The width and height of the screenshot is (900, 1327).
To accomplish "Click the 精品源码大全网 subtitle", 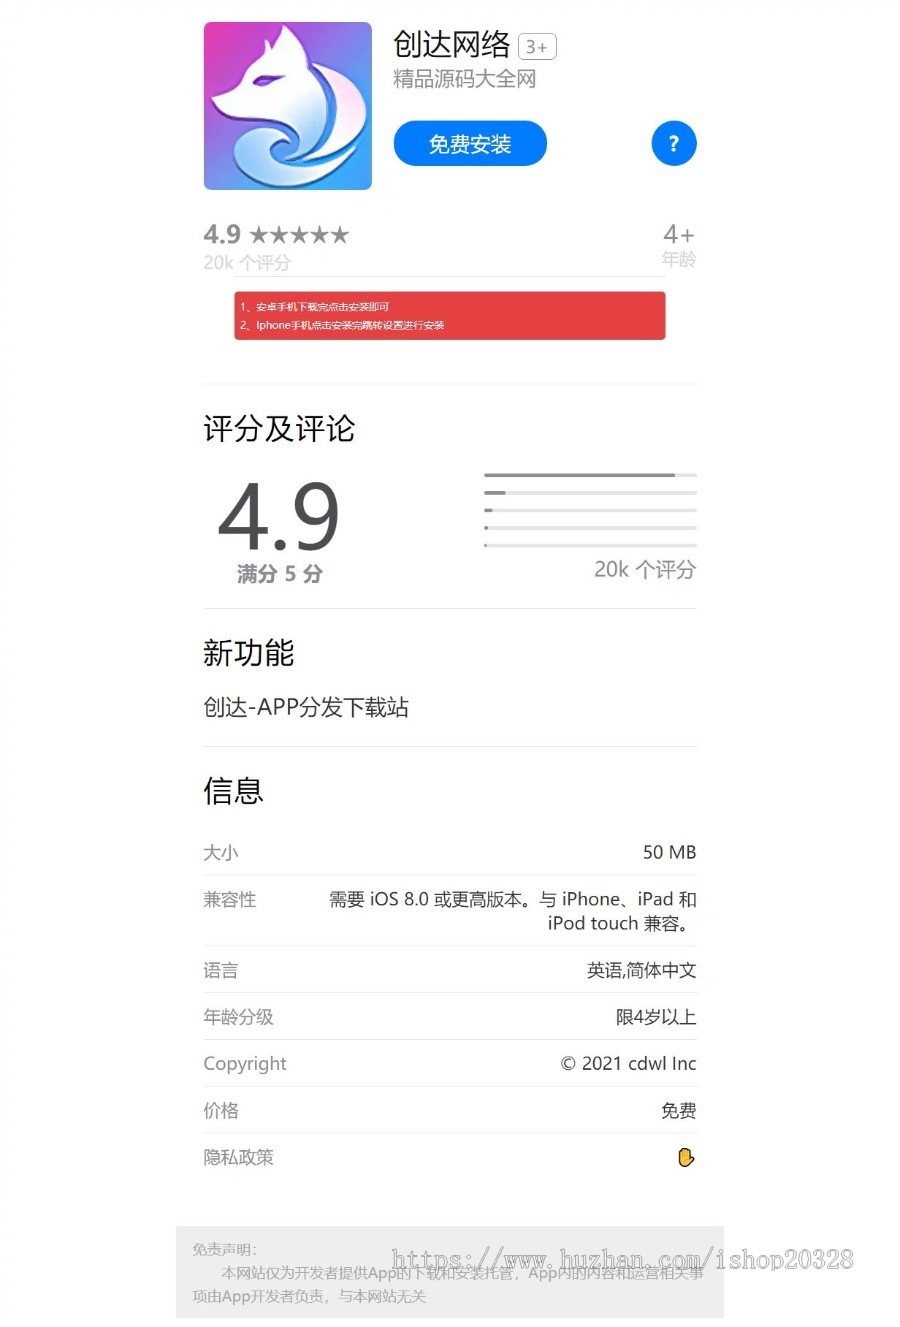I will click(465, 79).
